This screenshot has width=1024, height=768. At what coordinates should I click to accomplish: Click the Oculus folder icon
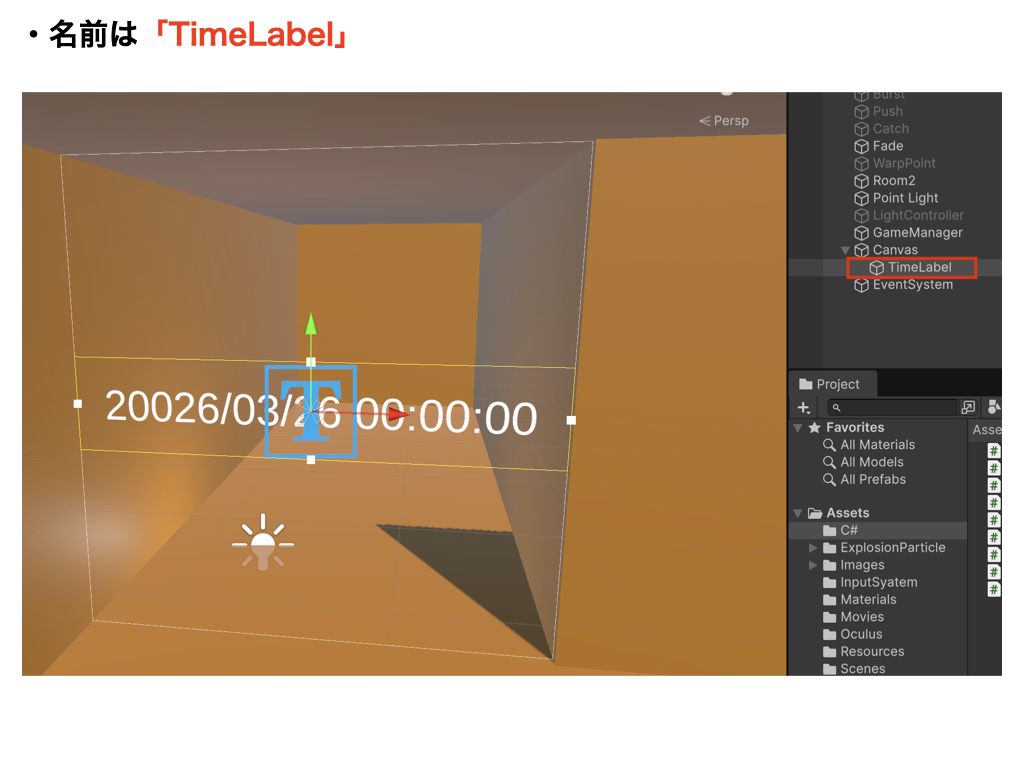pos(829,634)
